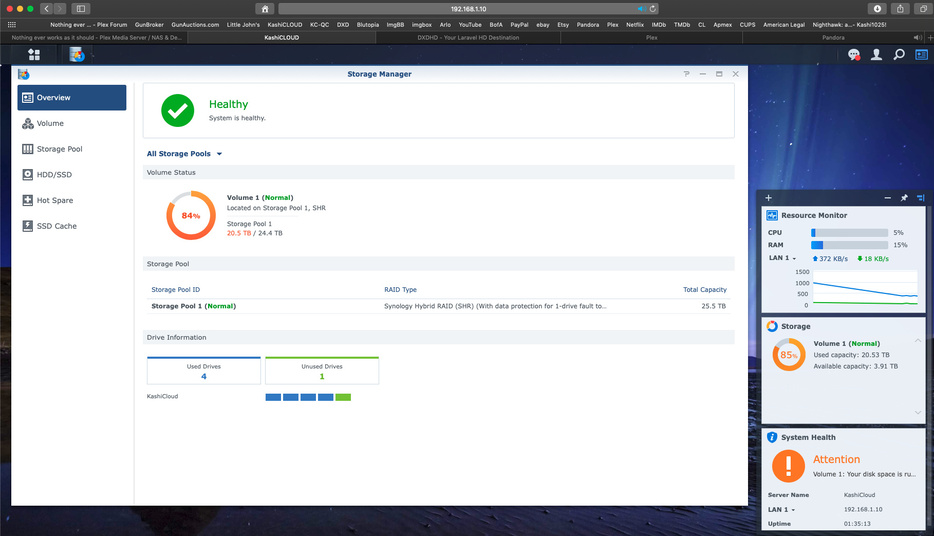Click the Volume sidebar icon
934x536 pixels.
click(27, 123)
